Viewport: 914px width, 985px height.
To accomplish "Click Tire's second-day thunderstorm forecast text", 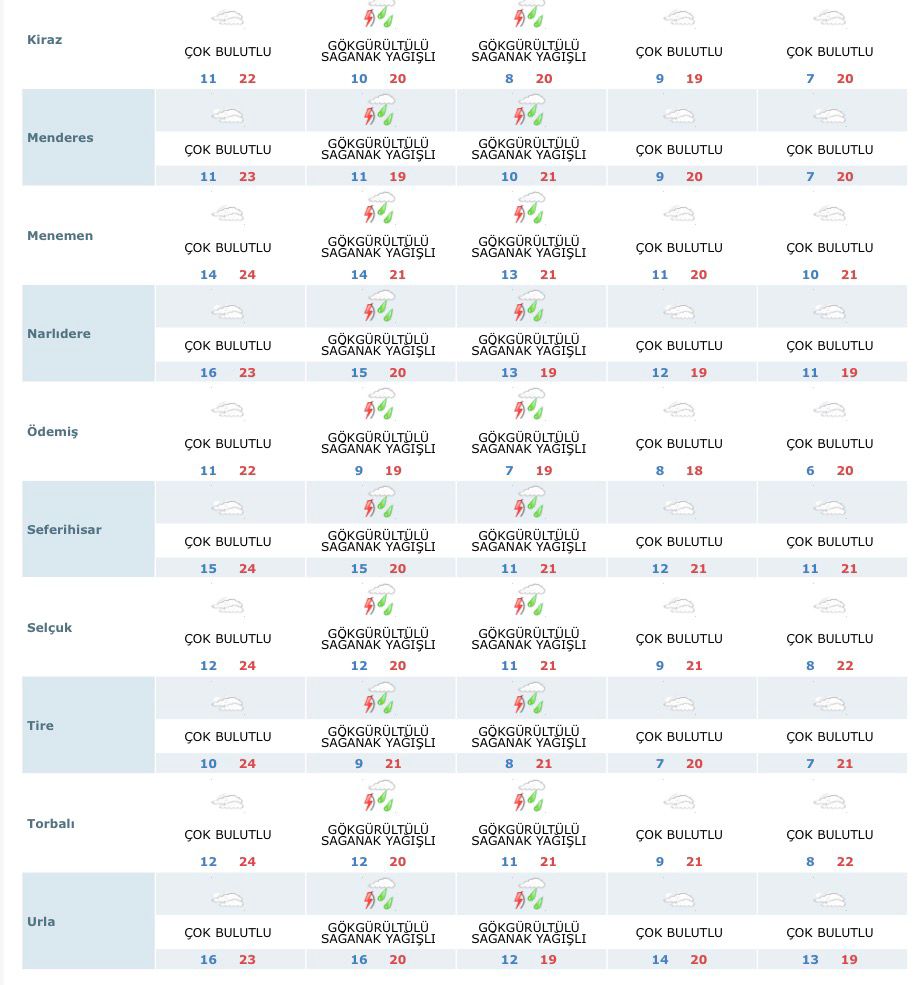I will pos(378,737).
